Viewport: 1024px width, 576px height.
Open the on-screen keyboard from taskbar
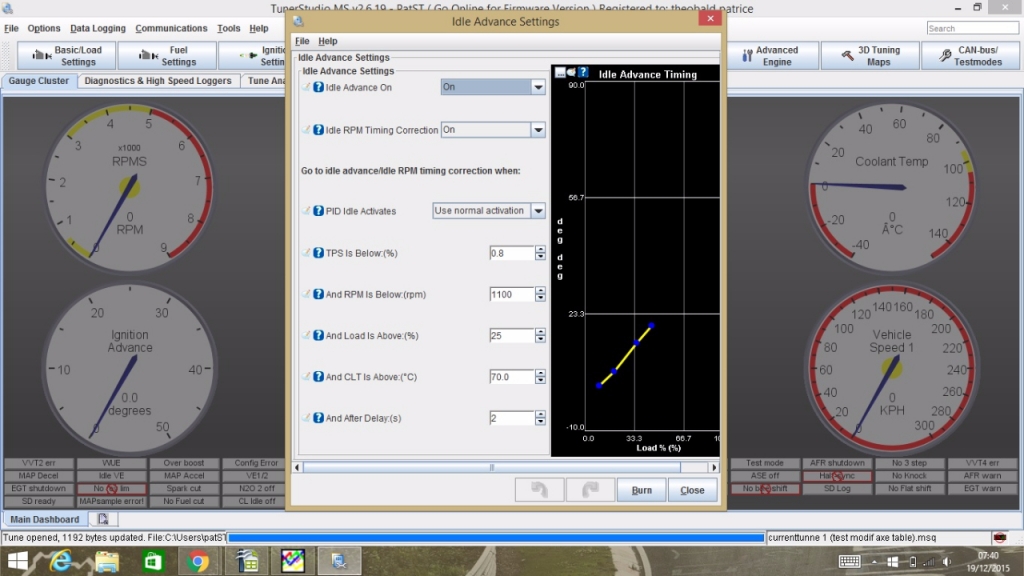point(849,562)
